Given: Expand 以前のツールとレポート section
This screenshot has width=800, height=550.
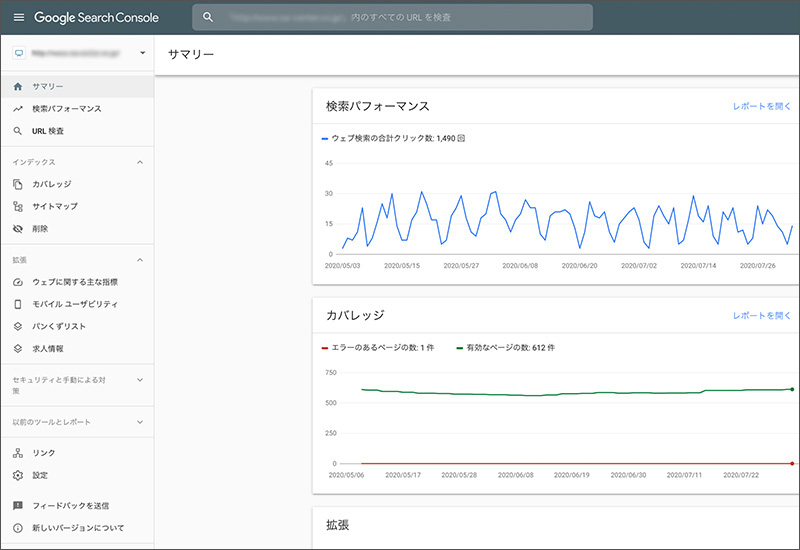Looking at the screenshot, I should pos(140,422).
